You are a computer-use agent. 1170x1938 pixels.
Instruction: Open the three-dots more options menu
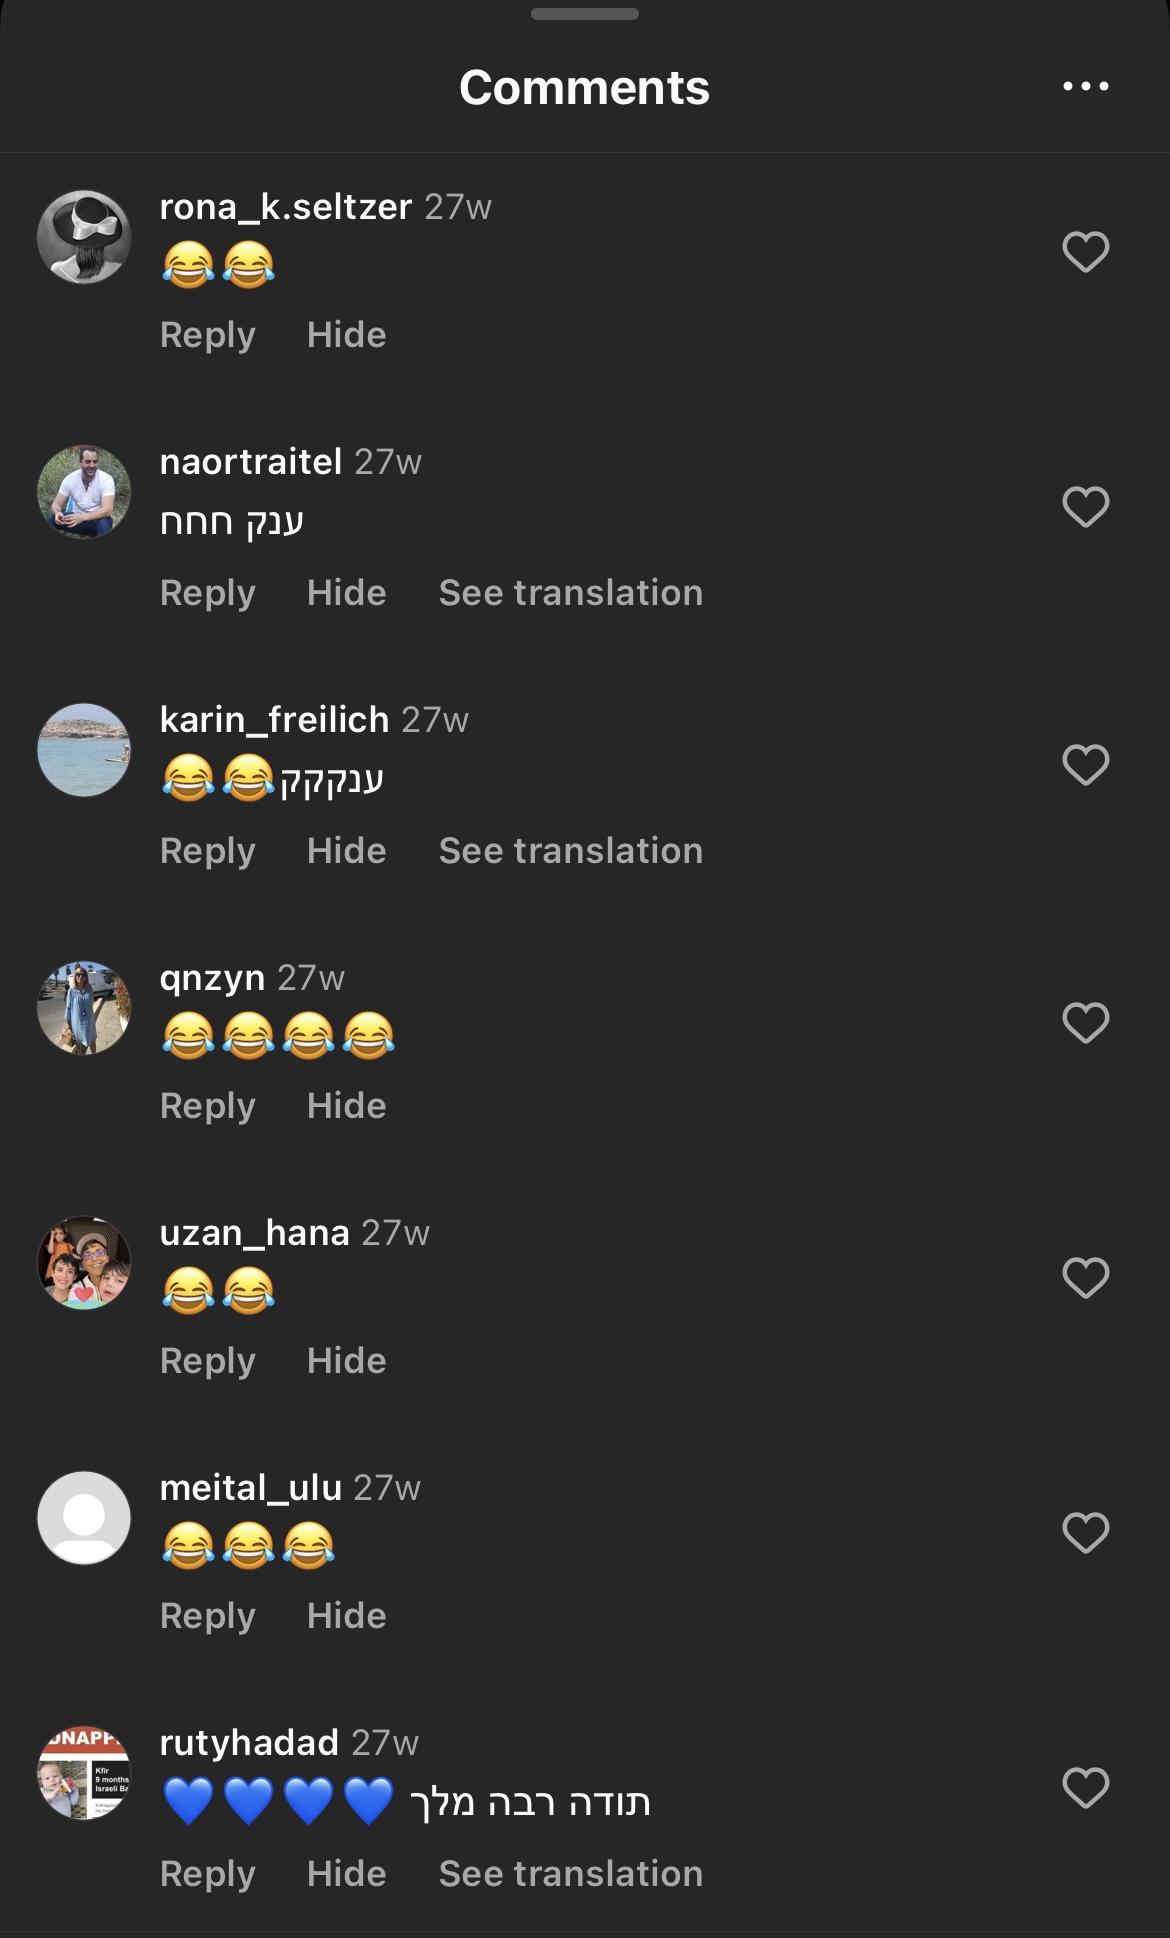click(1085, 87)
